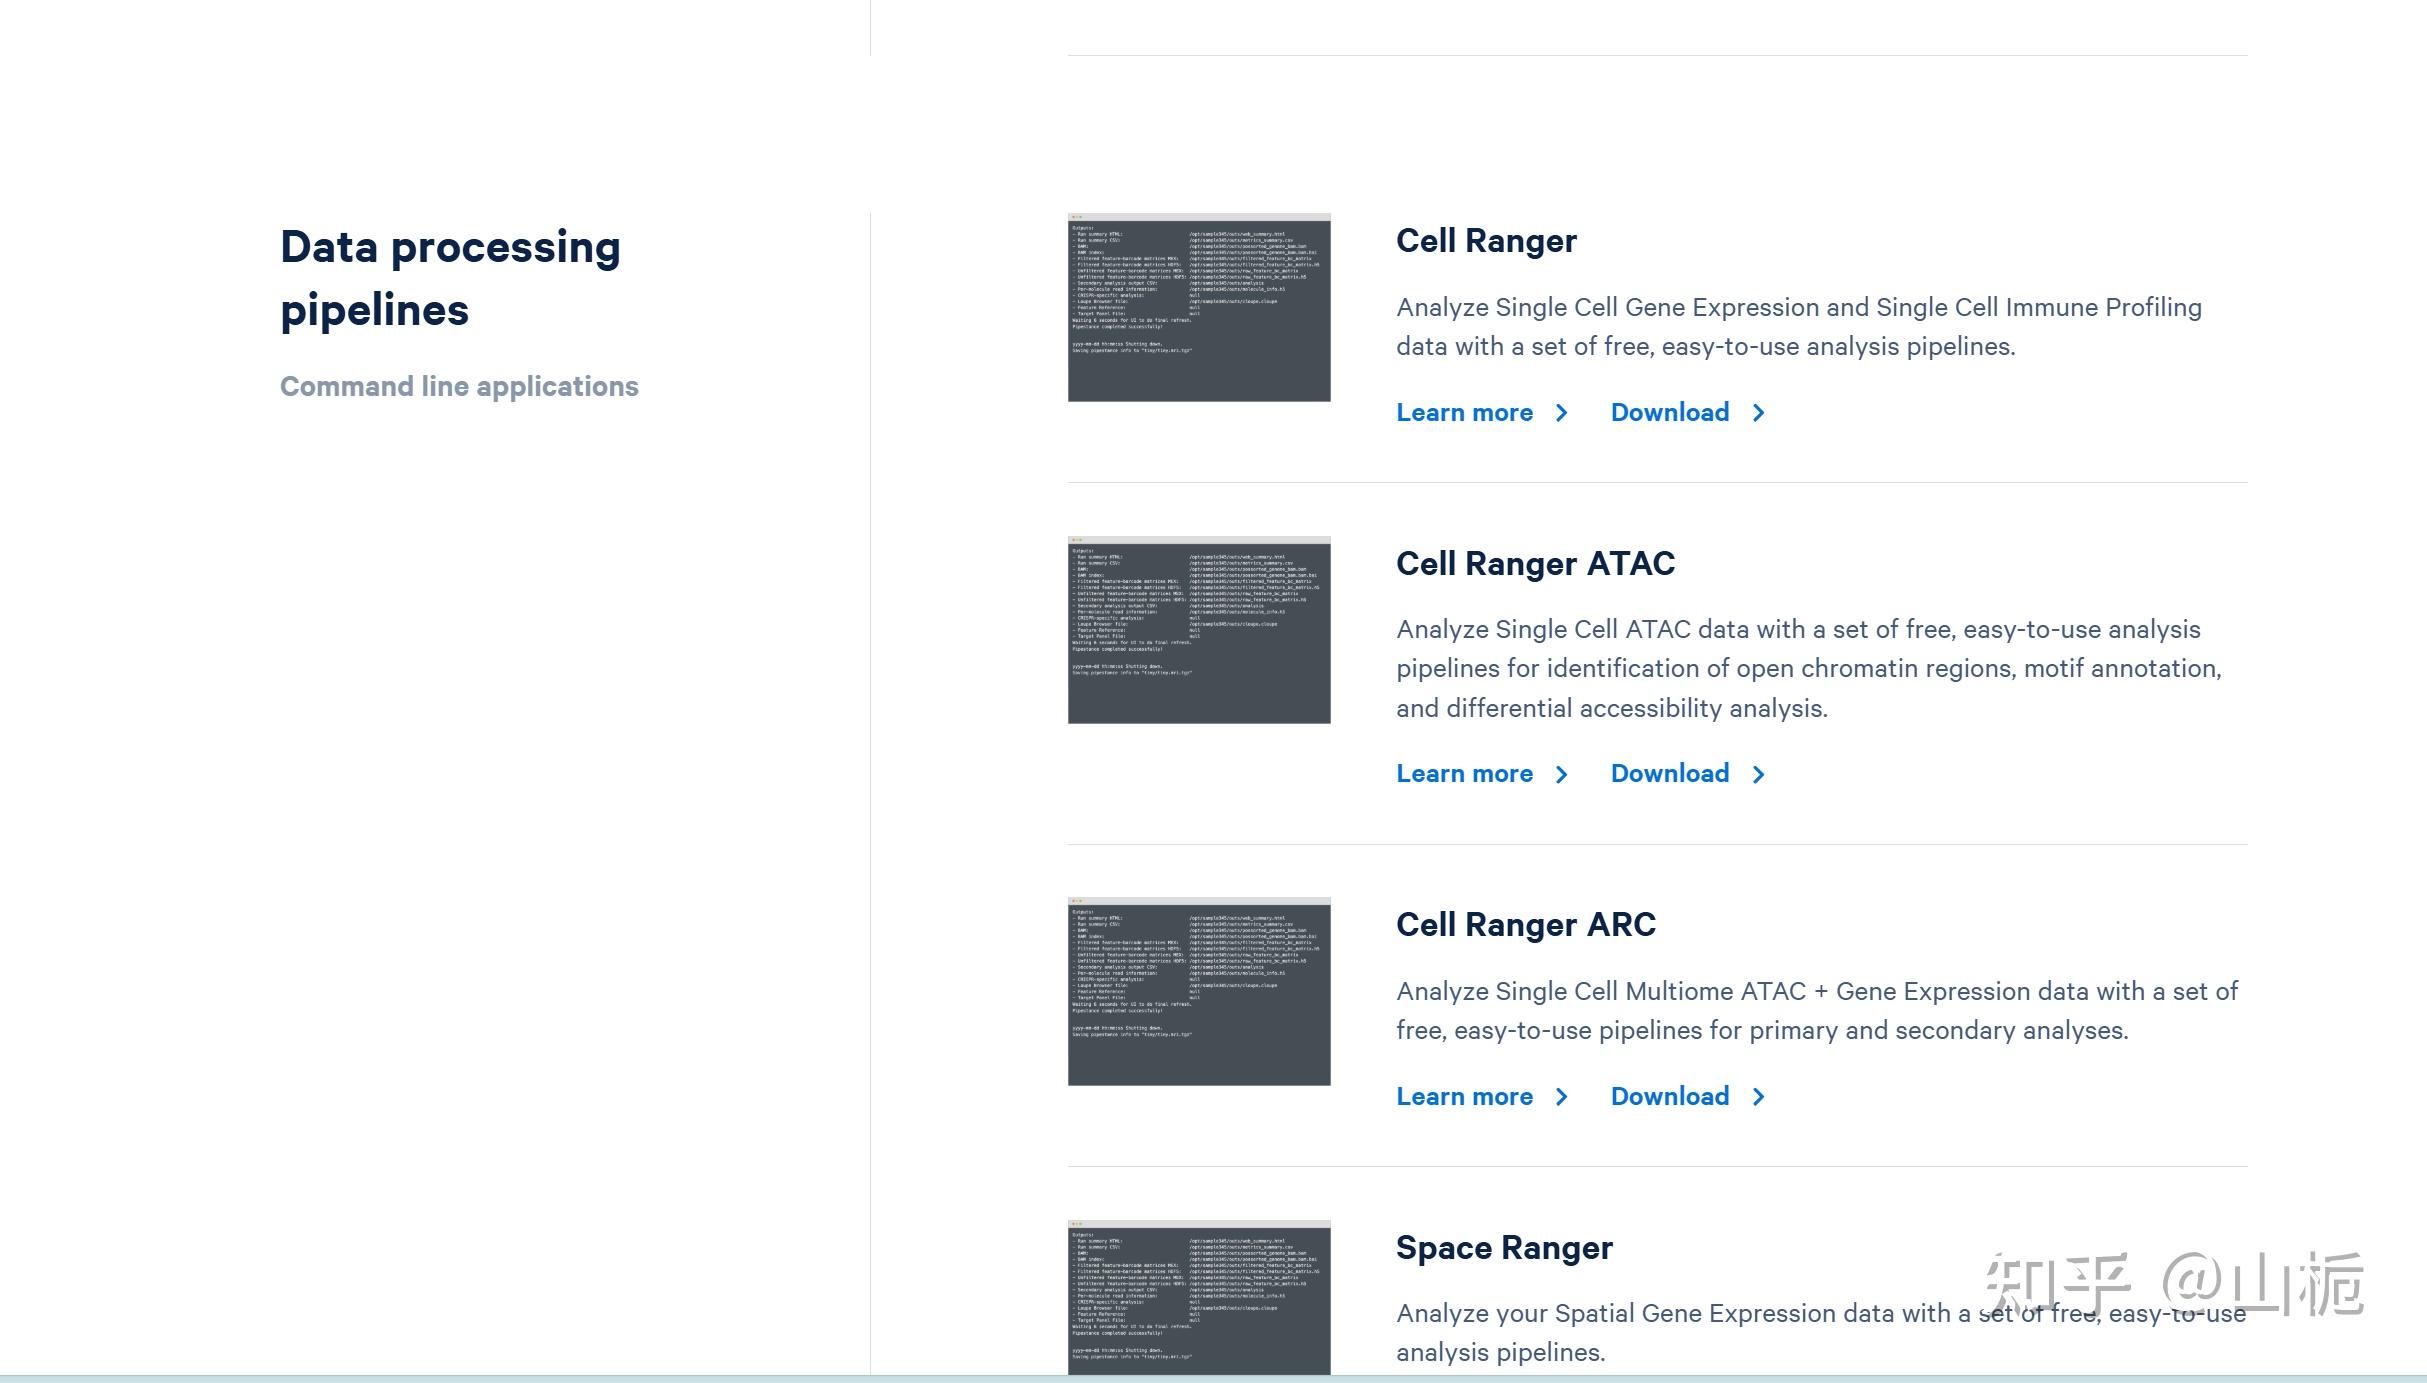Follow Cell Ranger ARC Learn more link

pyautogui.click(x=1464, y=1097)
